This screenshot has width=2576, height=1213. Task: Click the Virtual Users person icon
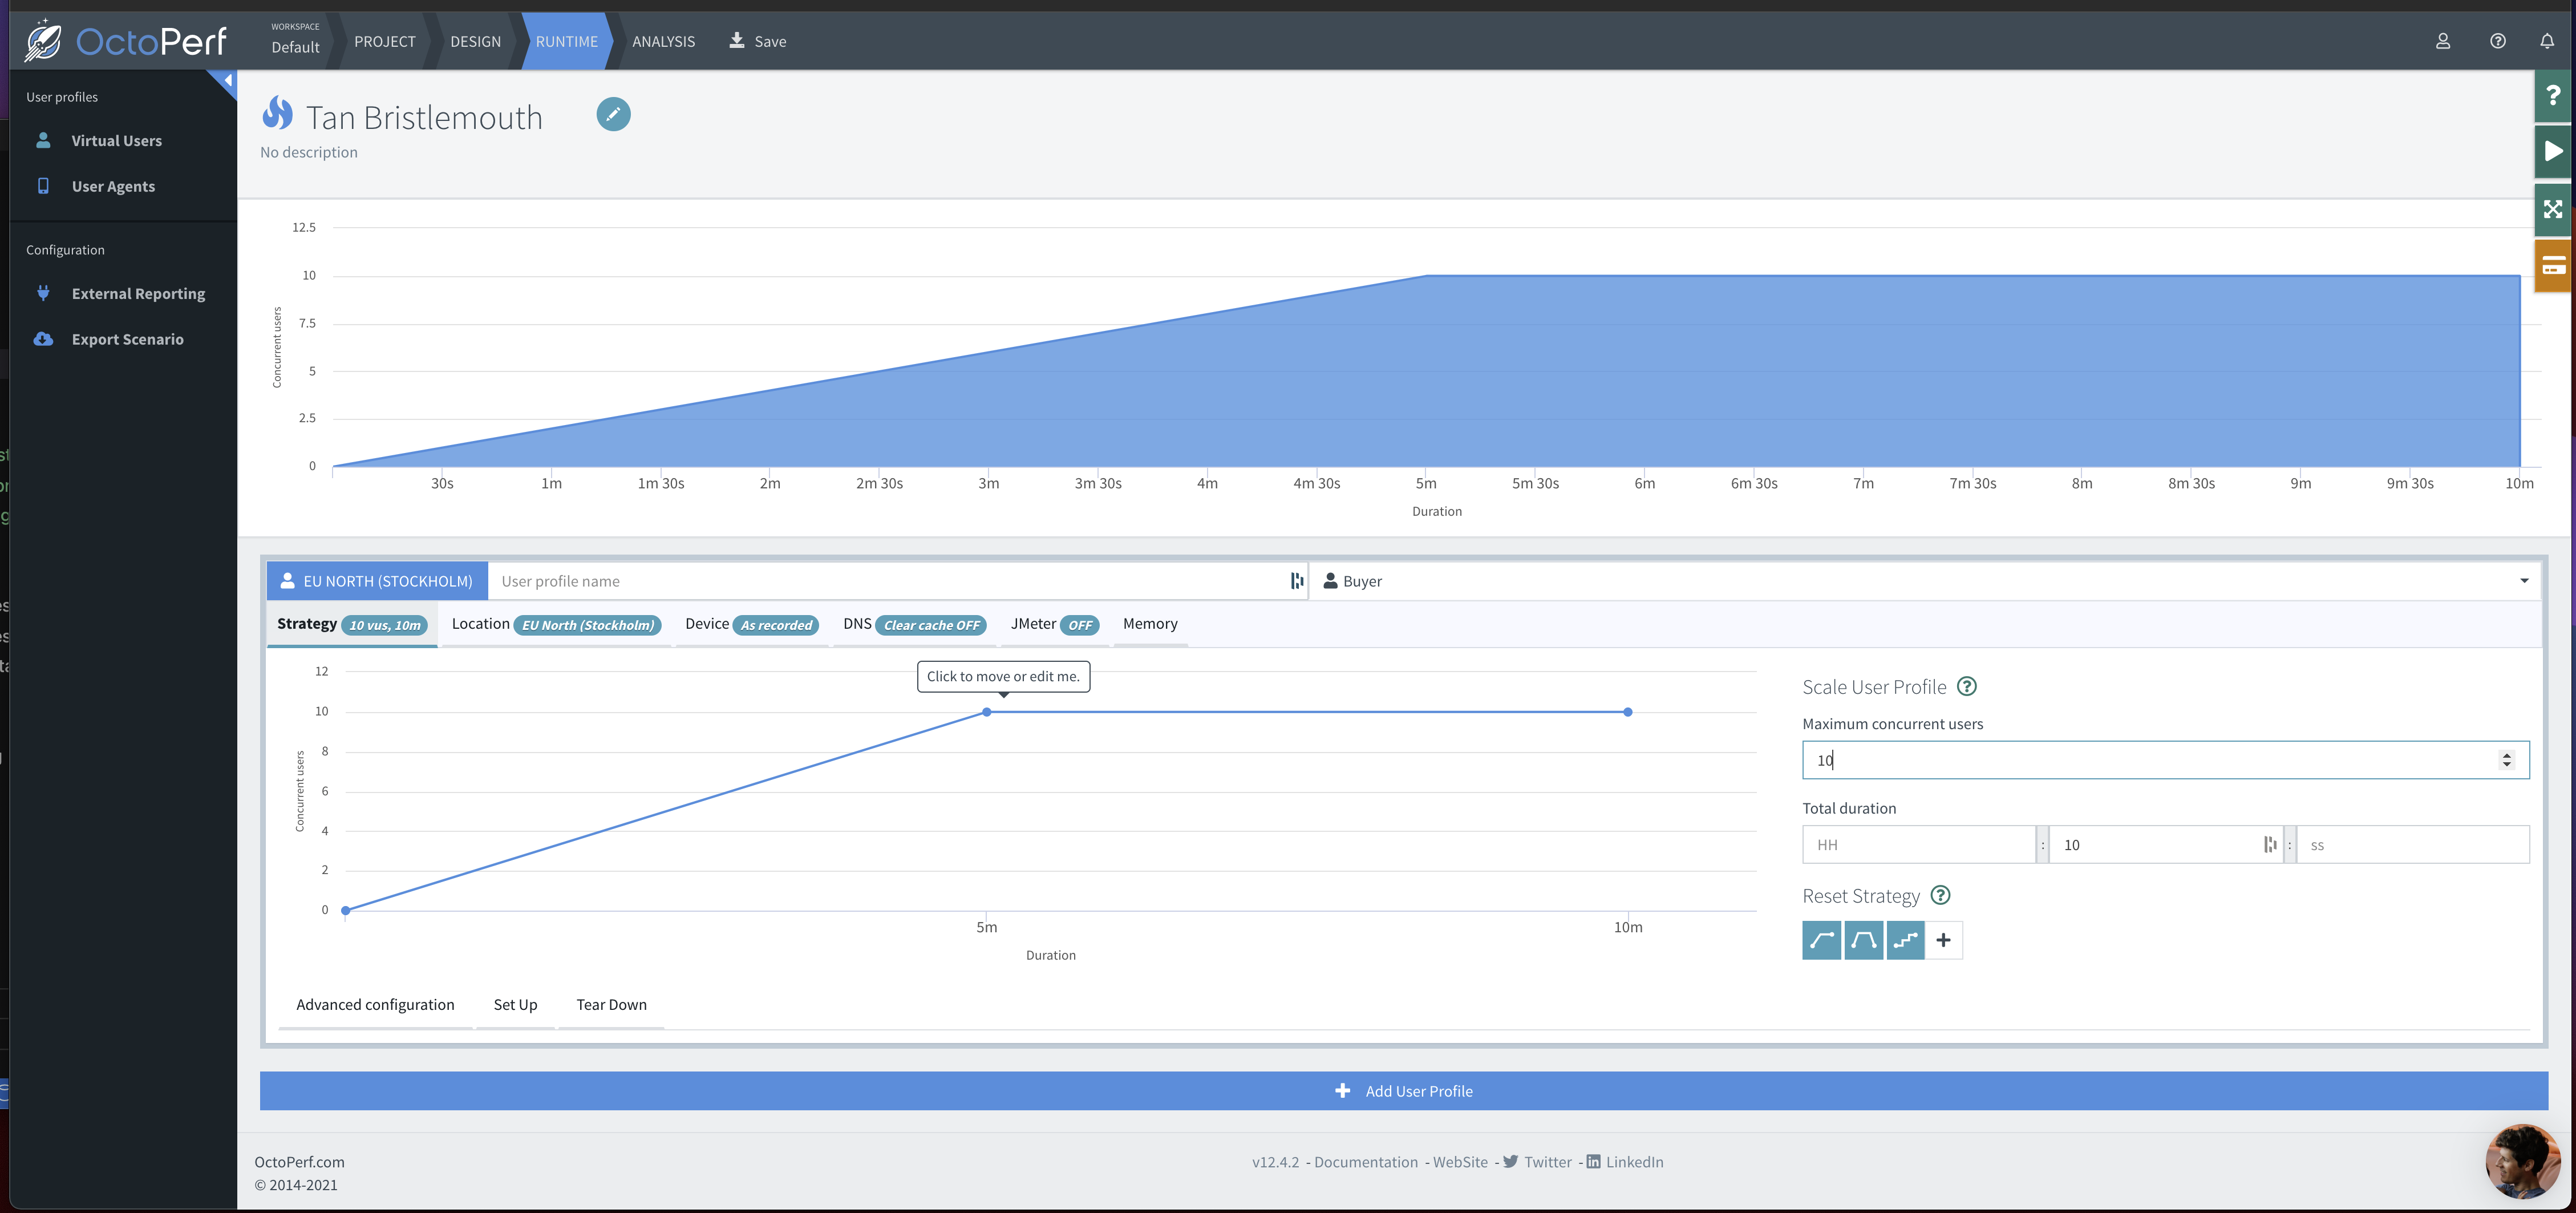43,140
